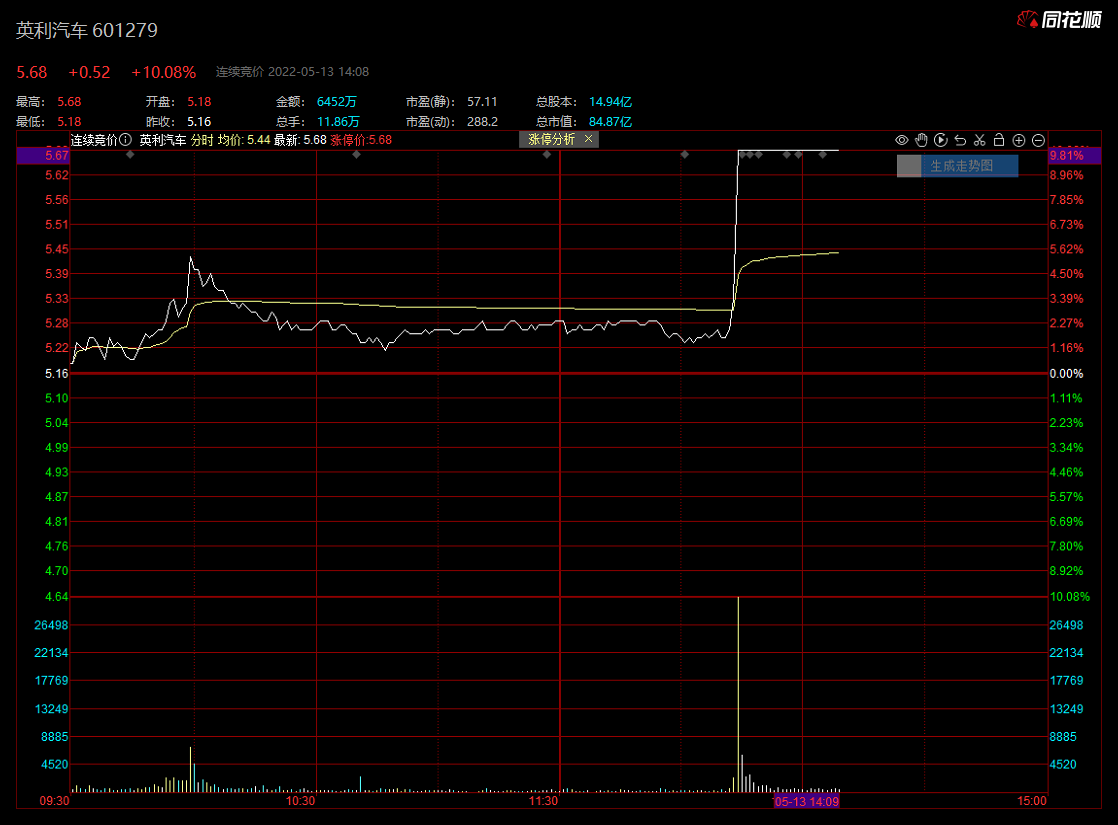Click the 5.16 previous close axis label

[56, 374]
